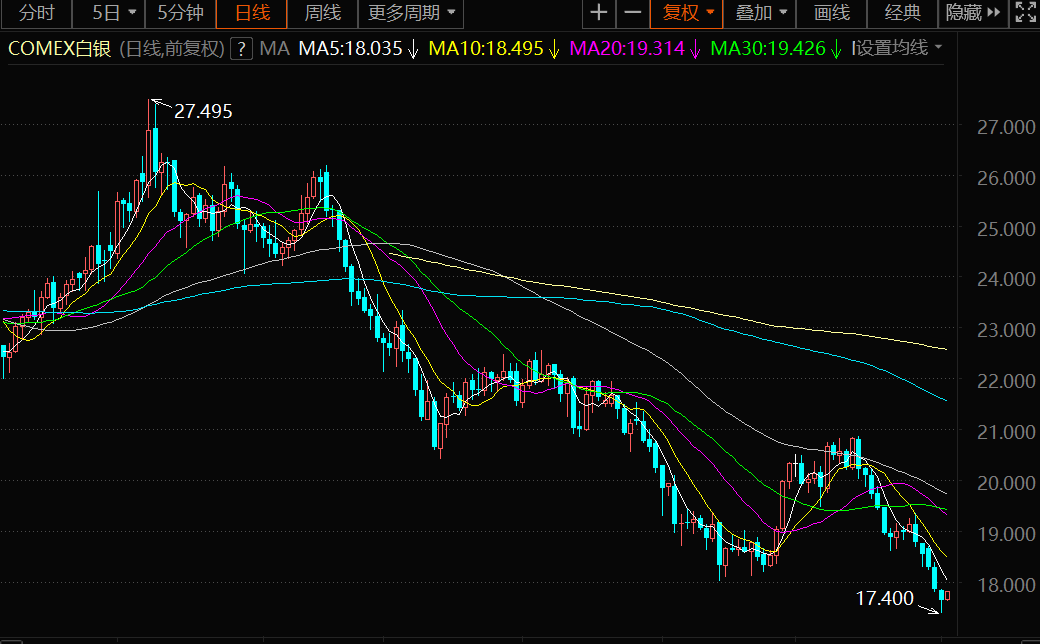Enter fullscreen with the expand icon
This screenshot has height=644, width=1040.
coord(1025,13)
